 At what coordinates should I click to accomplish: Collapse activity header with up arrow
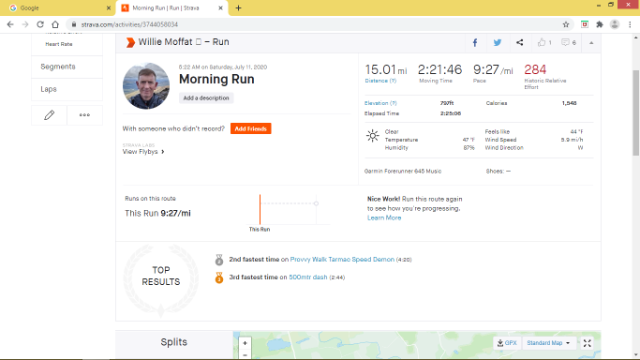[591, 43]
